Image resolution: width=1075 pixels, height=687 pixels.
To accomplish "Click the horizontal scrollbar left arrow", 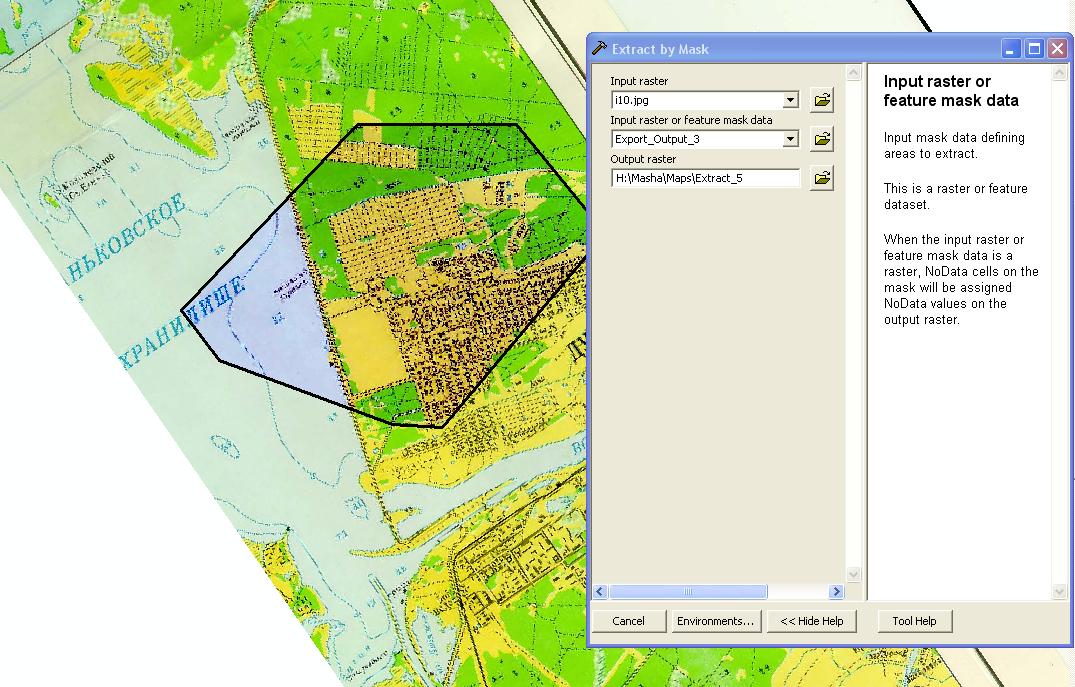I will (x=601, y=592).
